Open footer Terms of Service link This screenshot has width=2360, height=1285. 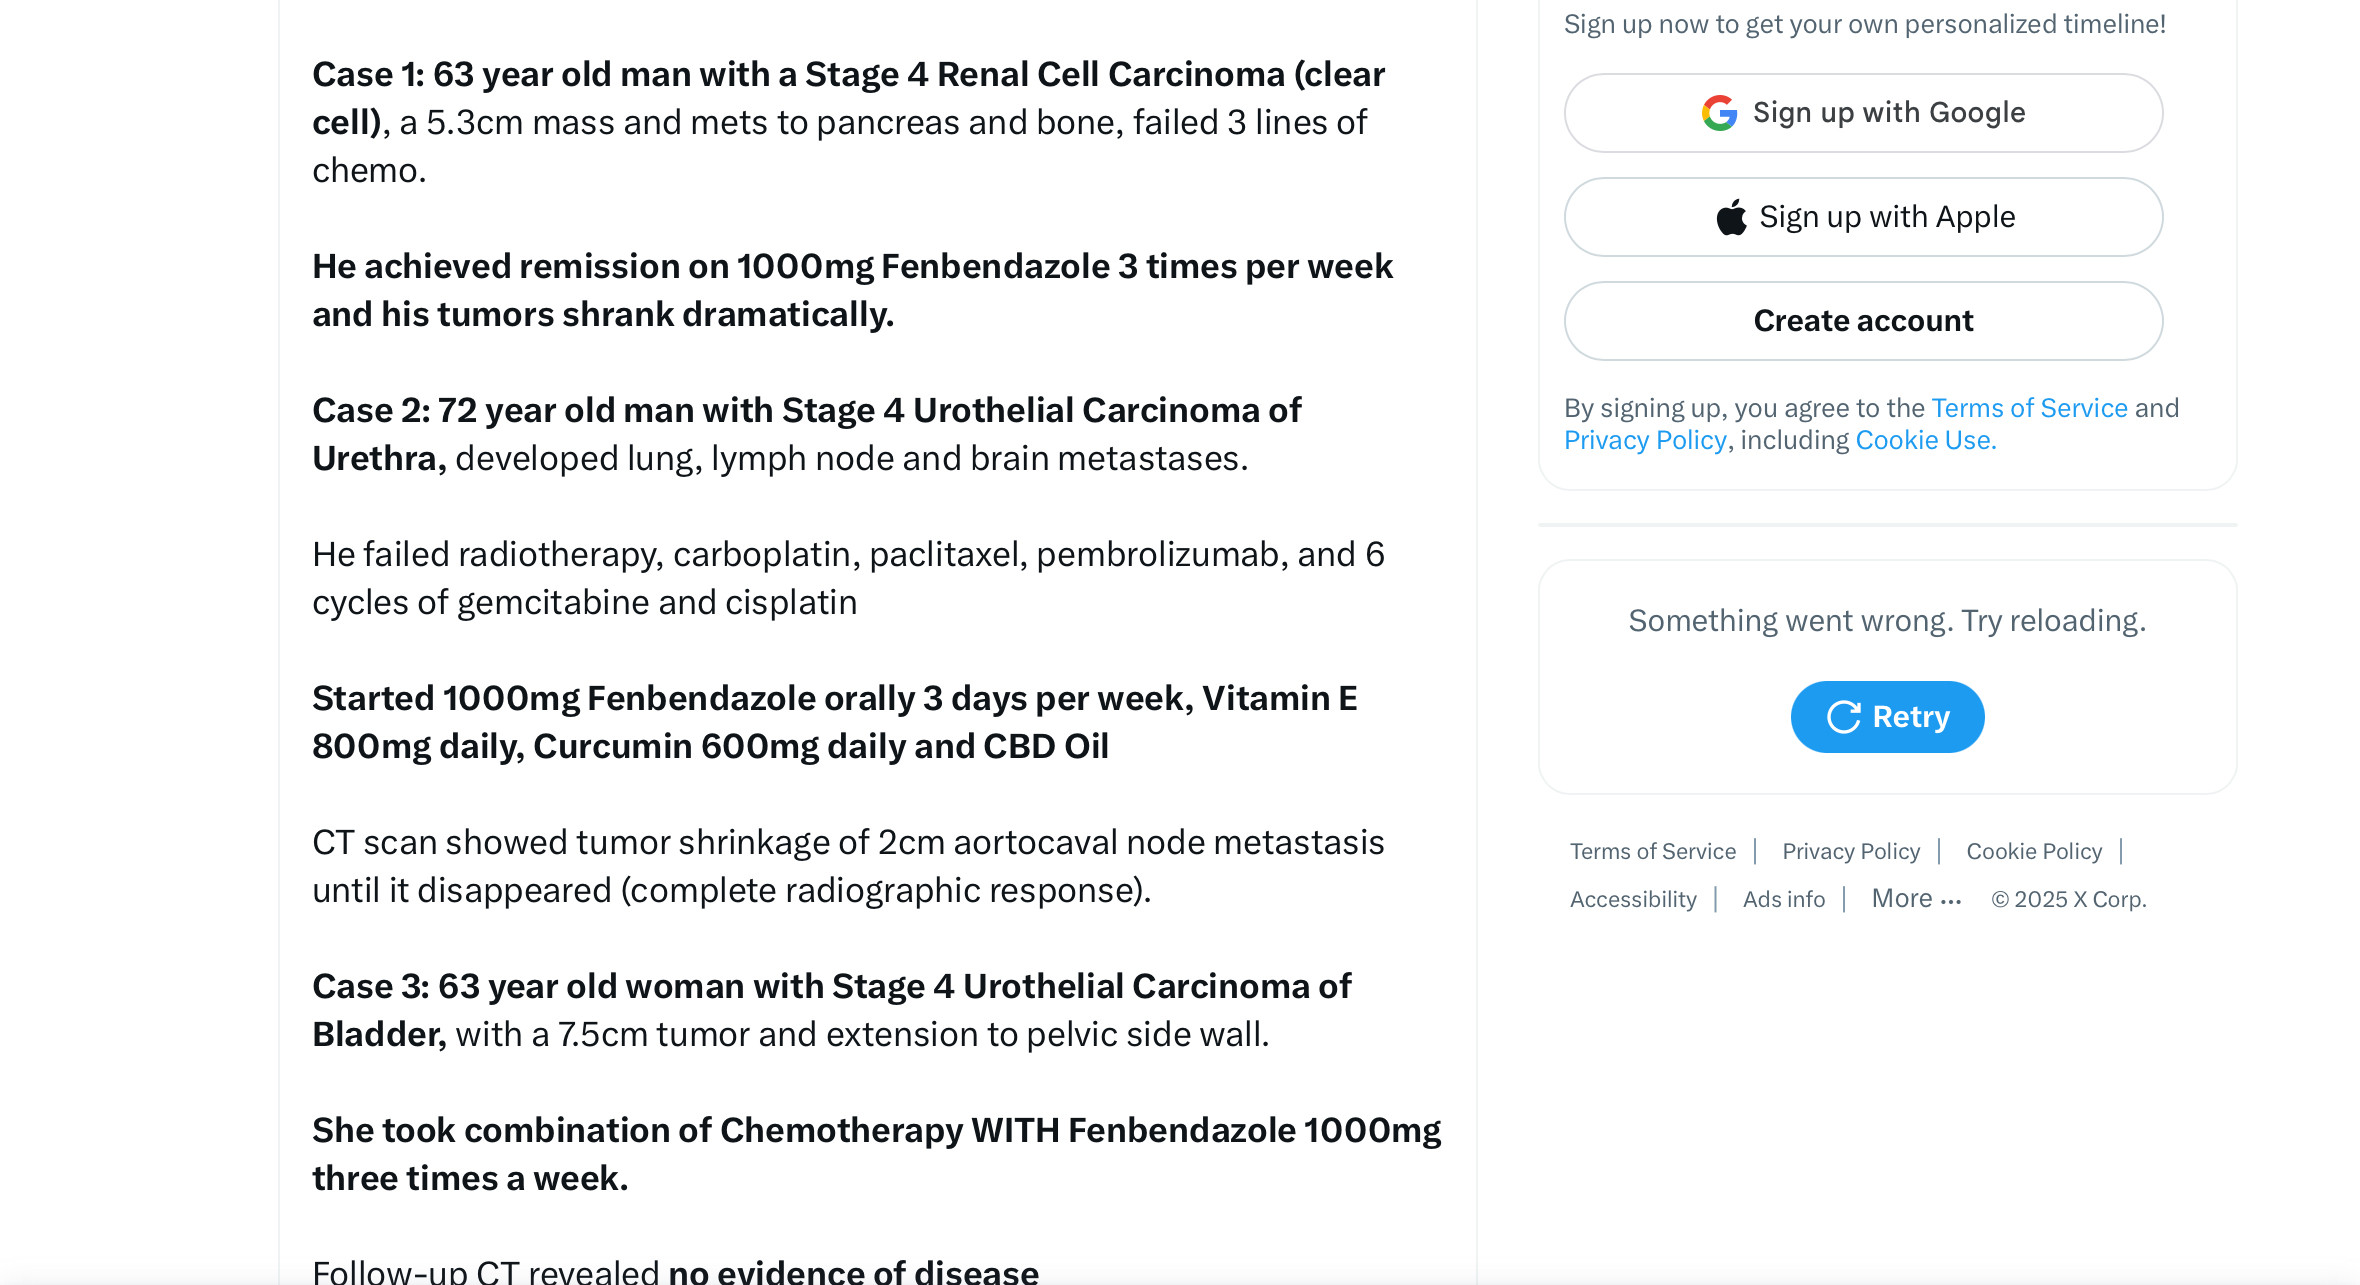pos(1652,851)
